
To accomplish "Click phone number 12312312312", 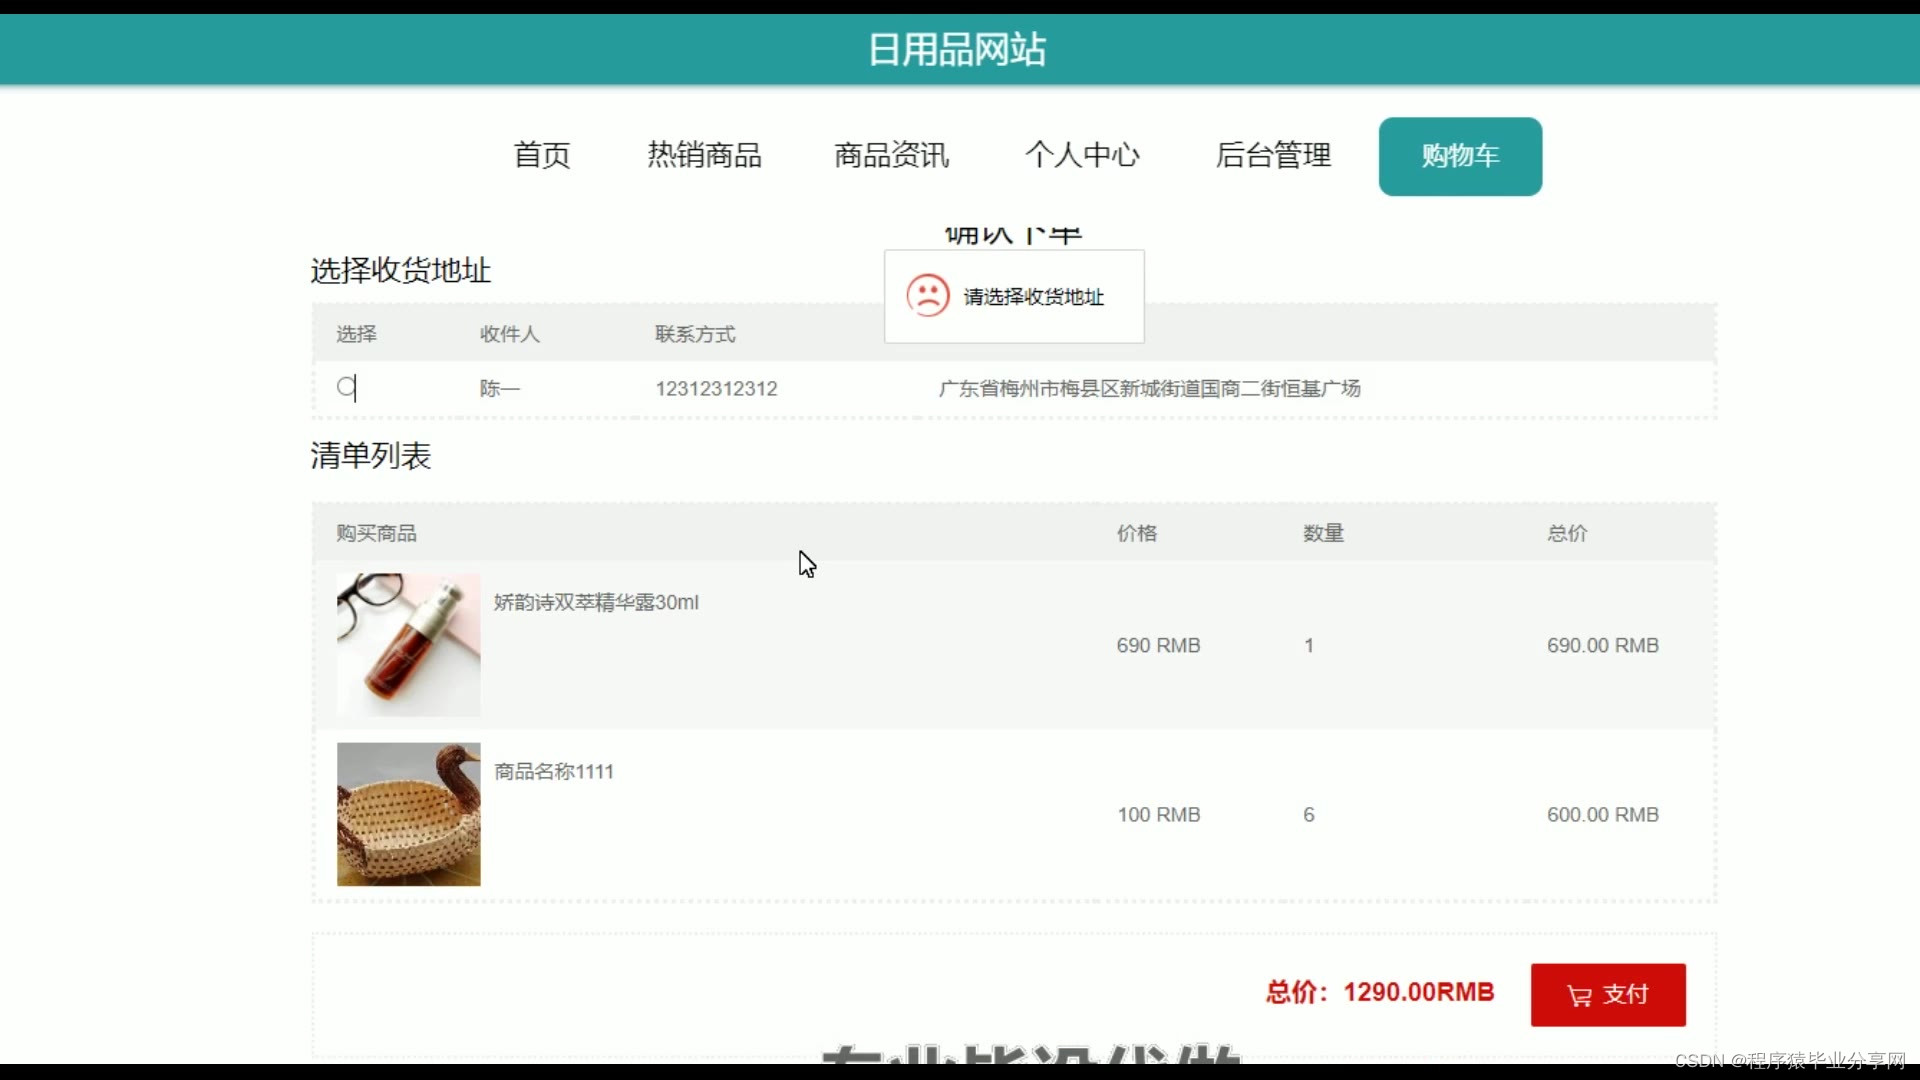I will 716,388.
